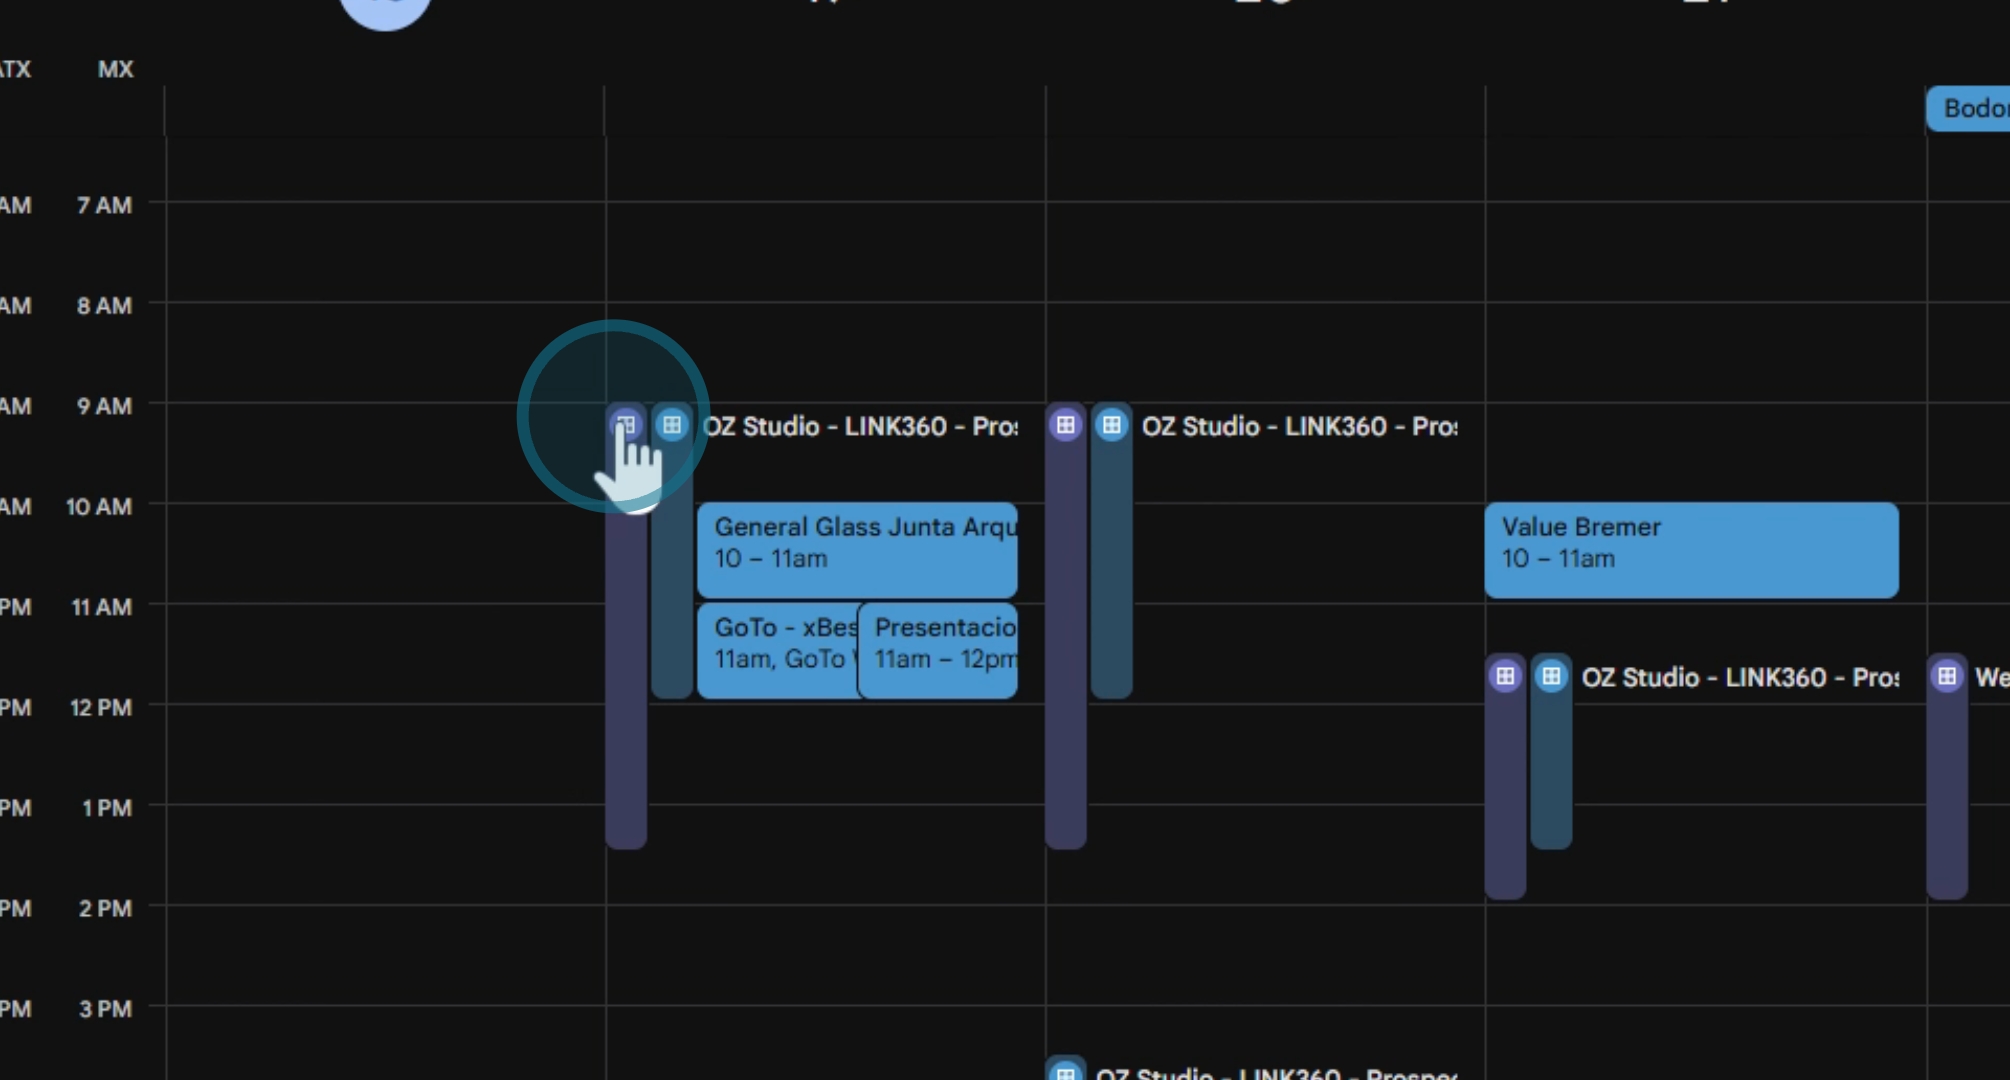Click the 9 AM OZ Studio title in column without other events

[x=1299, y=427]
